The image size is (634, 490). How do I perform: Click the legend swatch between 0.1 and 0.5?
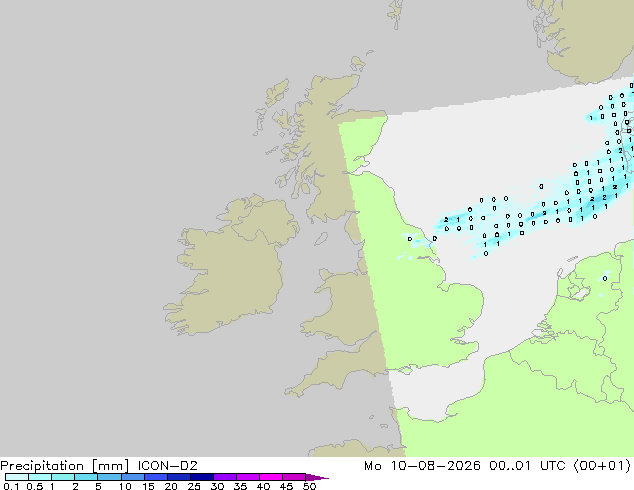pos(17,477)
